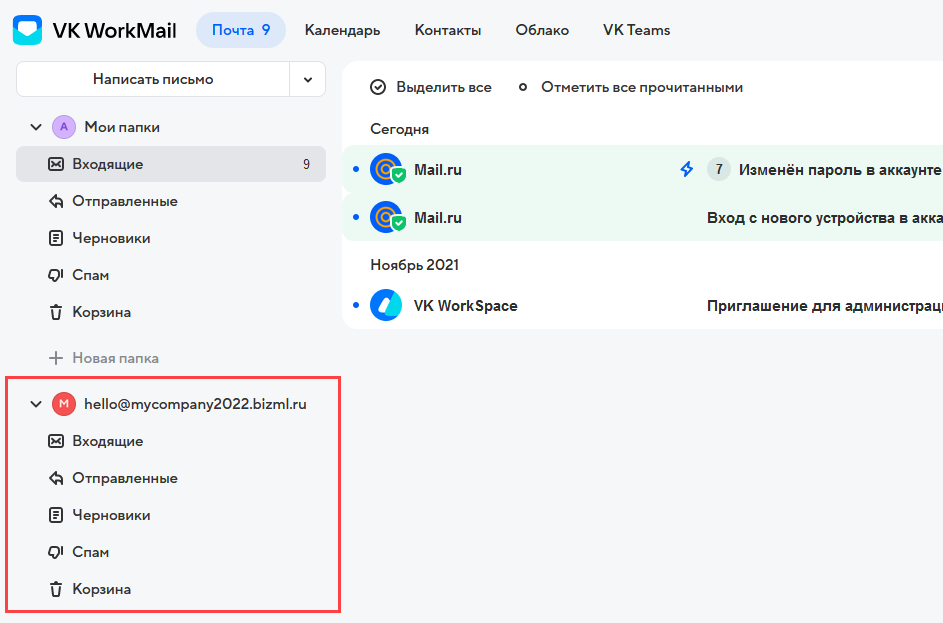Collapse the Мои папки section
This screenshot has height=623, width=943.
(36, 126)
